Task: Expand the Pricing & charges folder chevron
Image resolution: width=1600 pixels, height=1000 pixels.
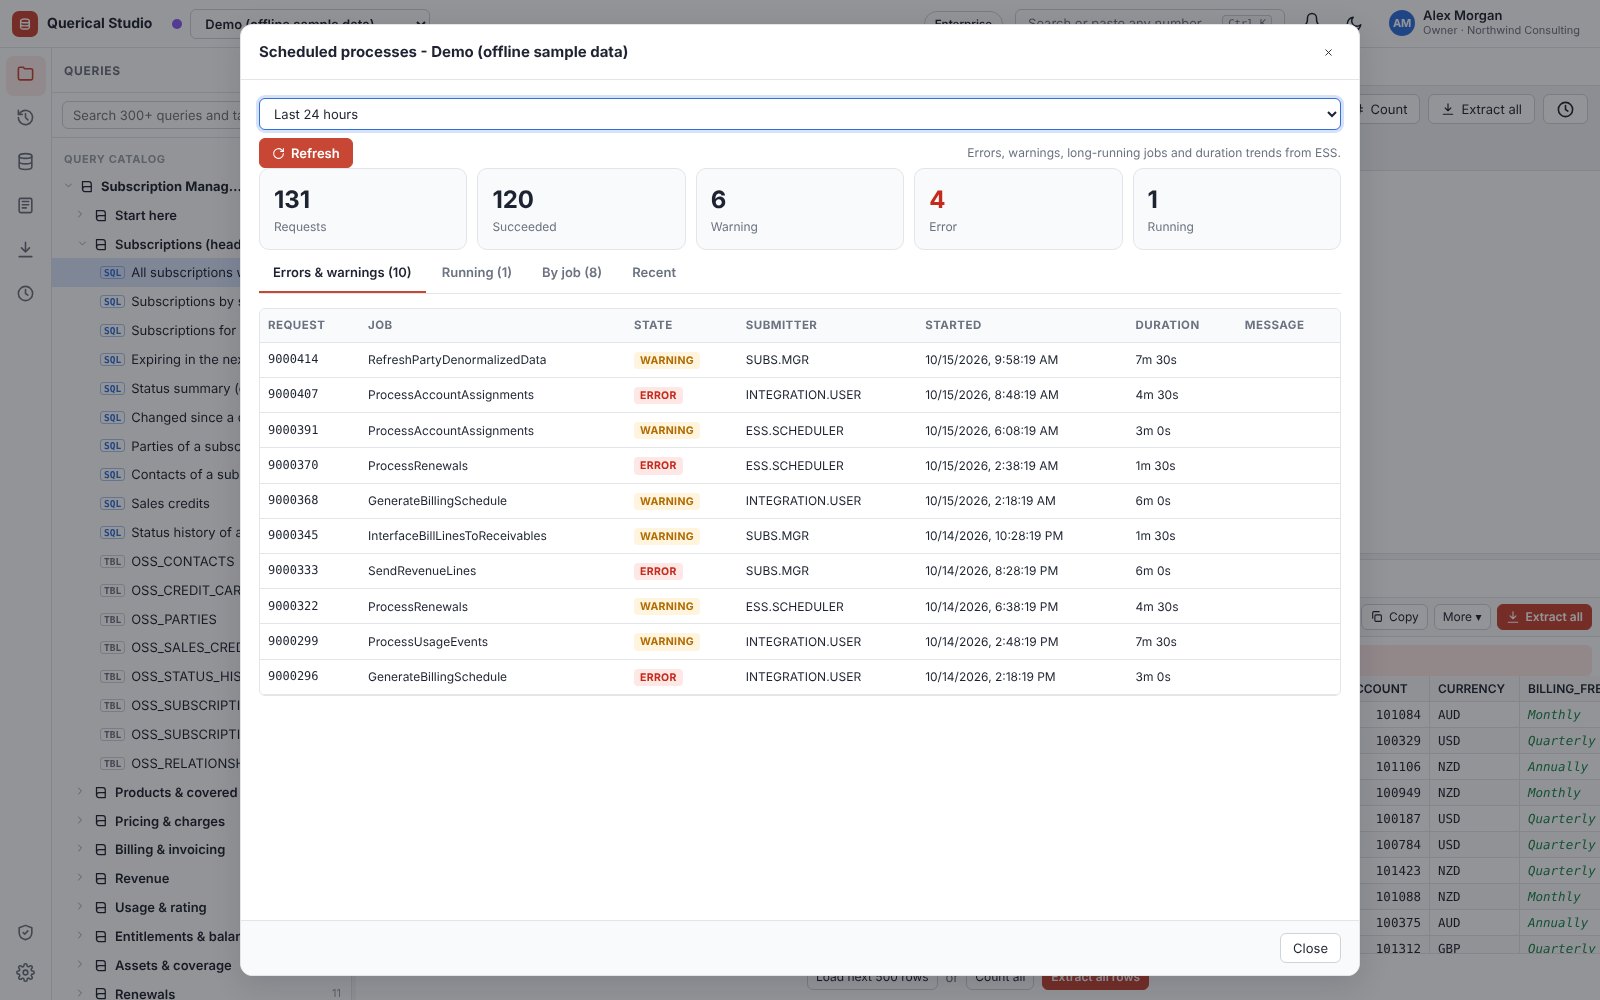Action: pos(81,821)
